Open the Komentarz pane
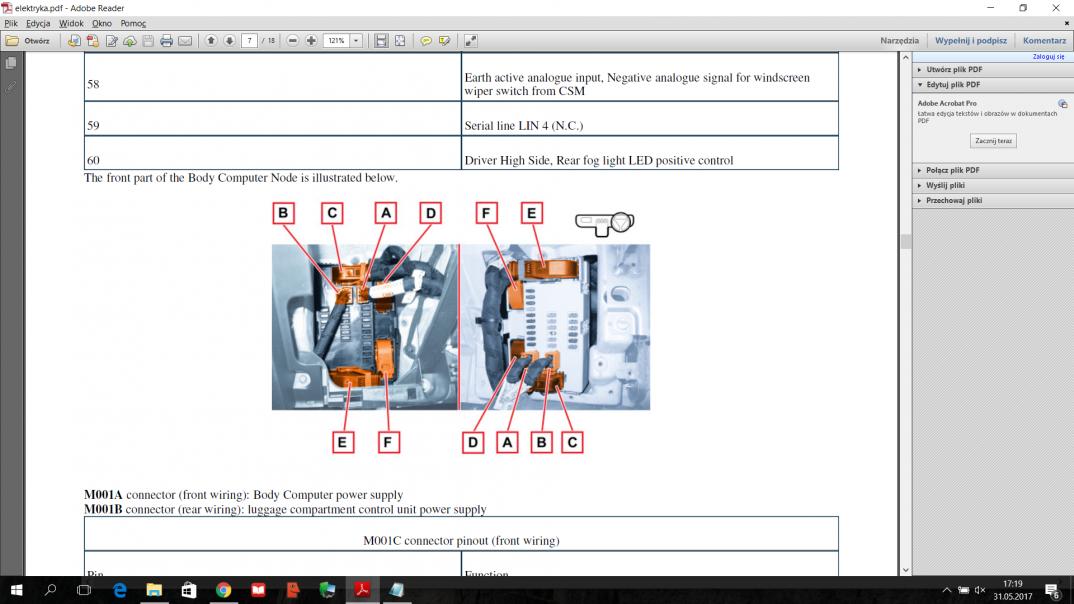 [x=1044, y=41]
